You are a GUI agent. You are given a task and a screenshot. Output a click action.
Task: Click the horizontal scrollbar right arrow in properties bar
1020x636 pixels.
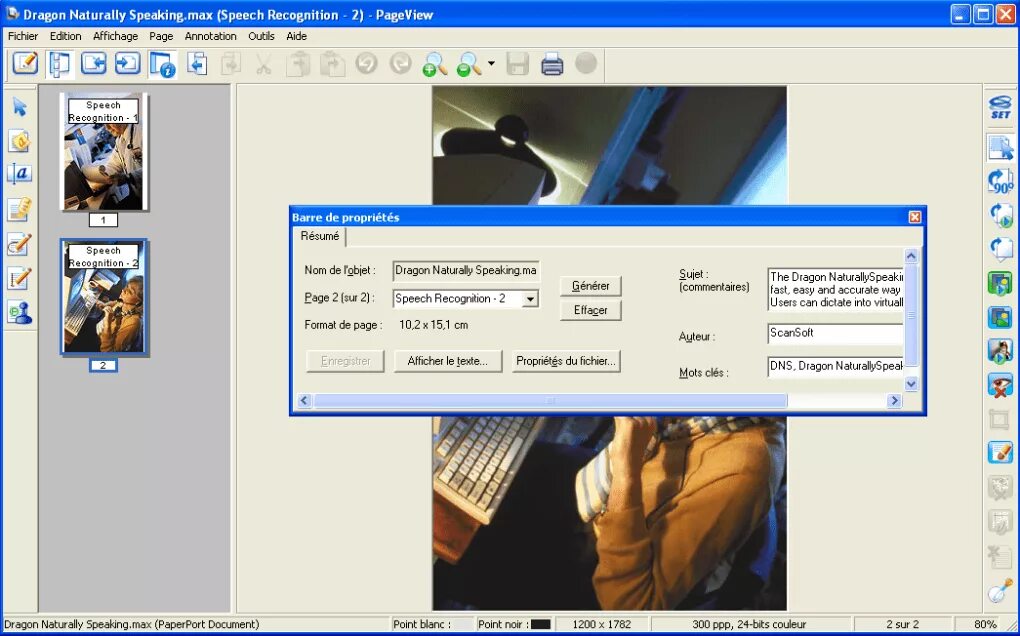pos(894,401)
